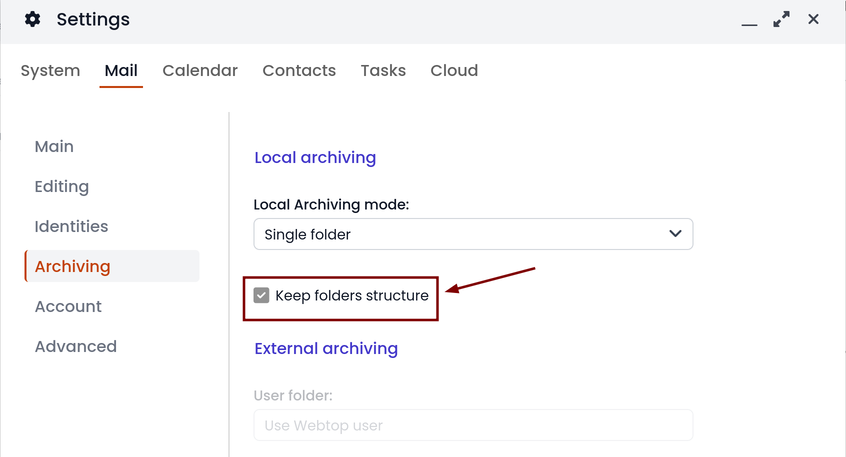This screenshot has height=457, width=846.
Task: Toggle the Keep folders structure checkbox
Action: coord(261,295)
